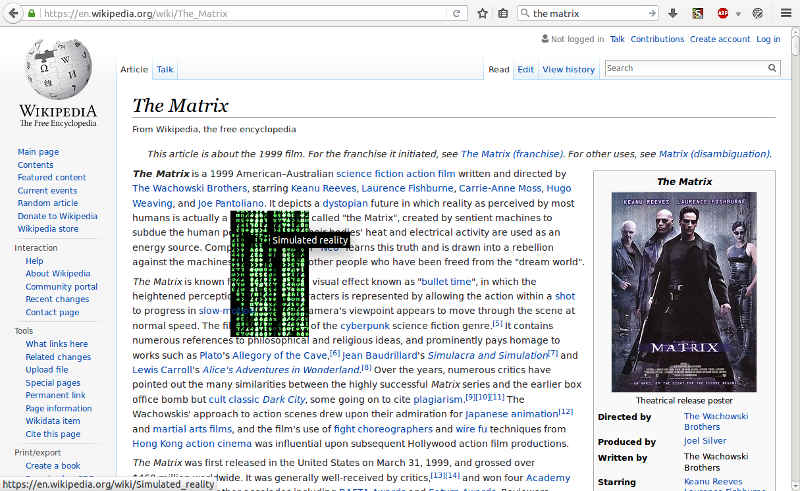800x491 pixels.
Task: Go to Main page in sidebar
Action: (x=38, y=152)
